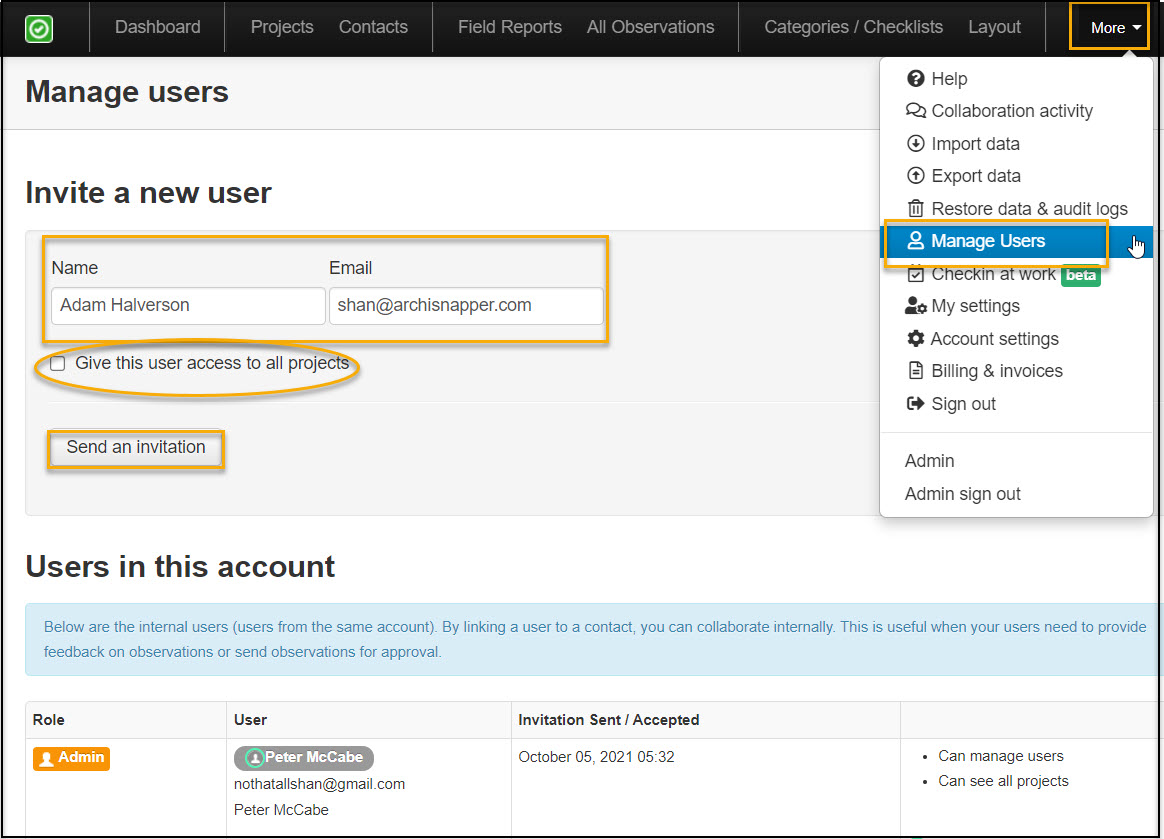Click the Export data arrow icon

915,176
